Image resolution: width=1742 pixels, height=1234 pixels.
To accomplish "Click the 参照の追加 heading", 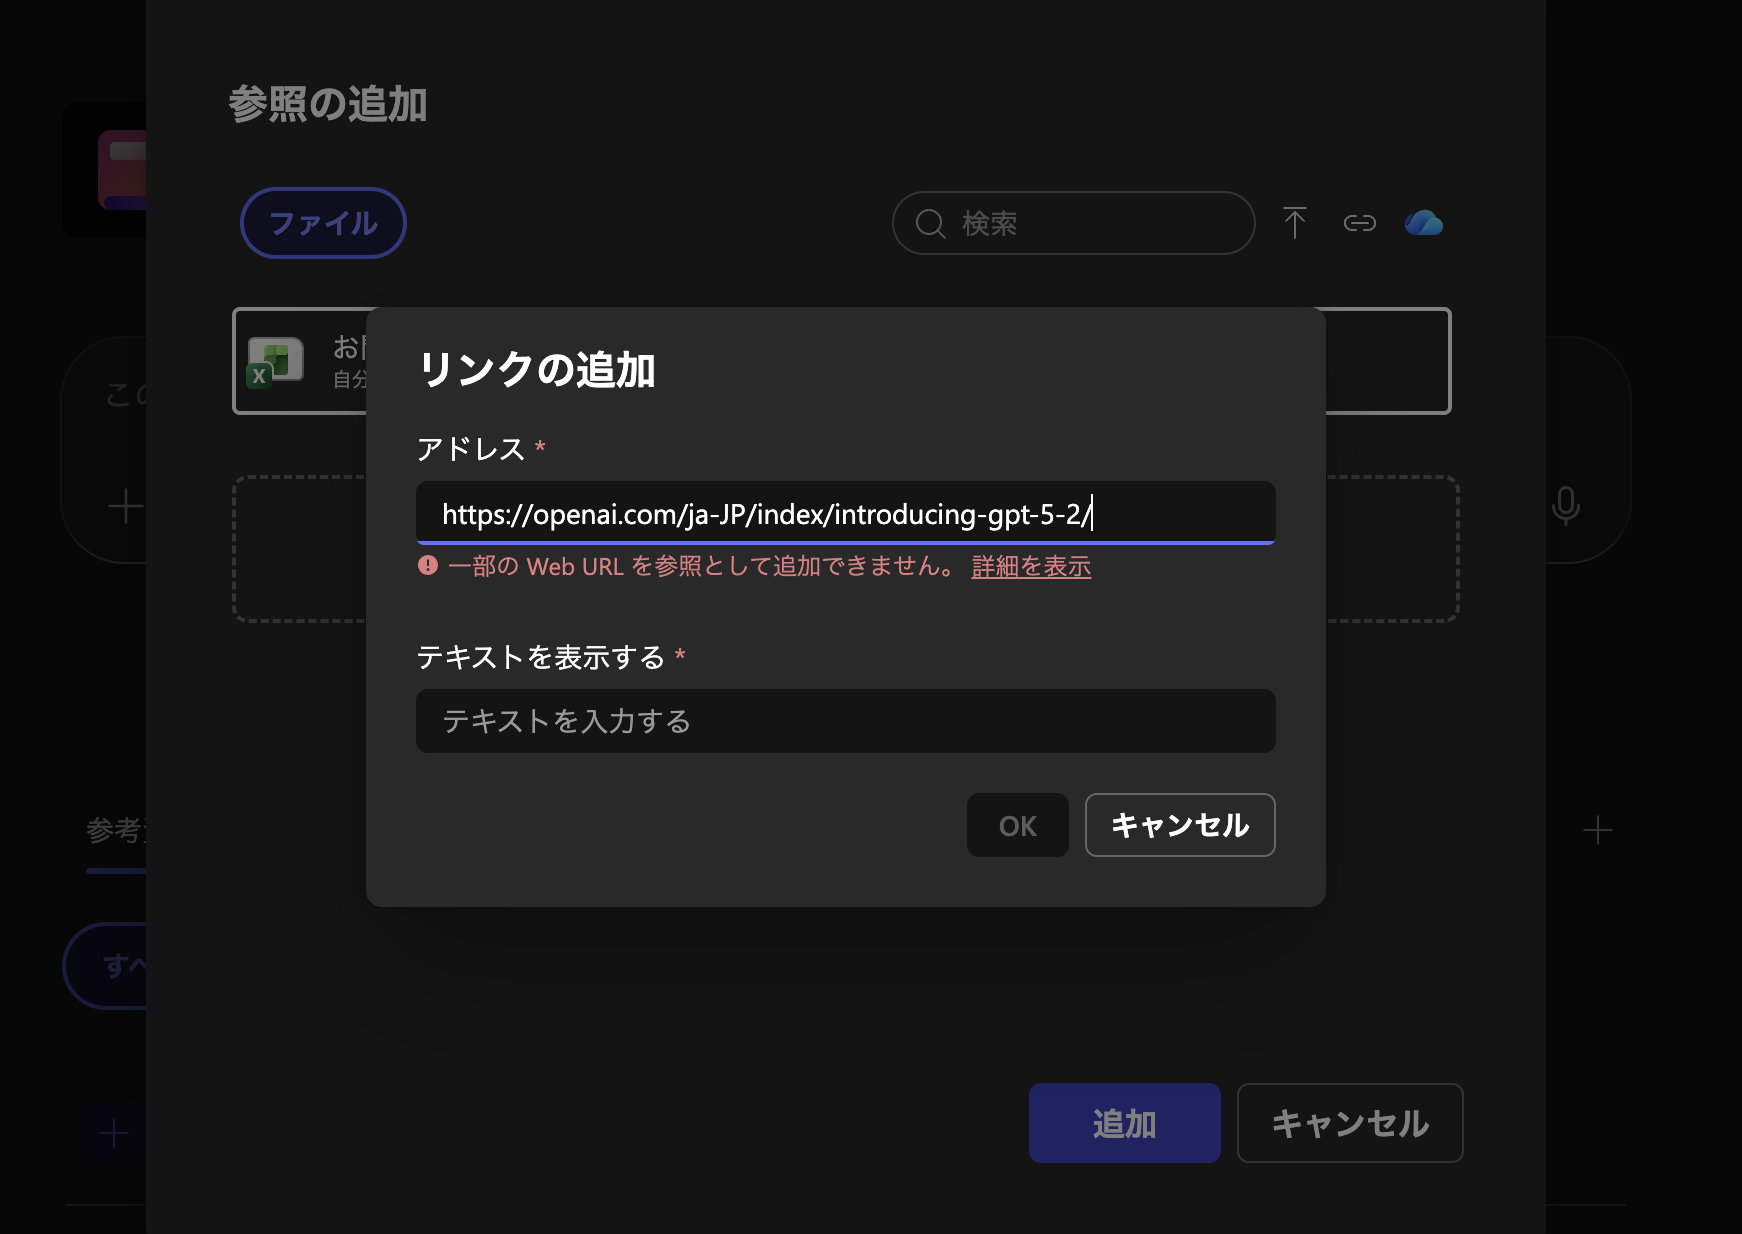I will pyautogui.click(x=328, y=105).
